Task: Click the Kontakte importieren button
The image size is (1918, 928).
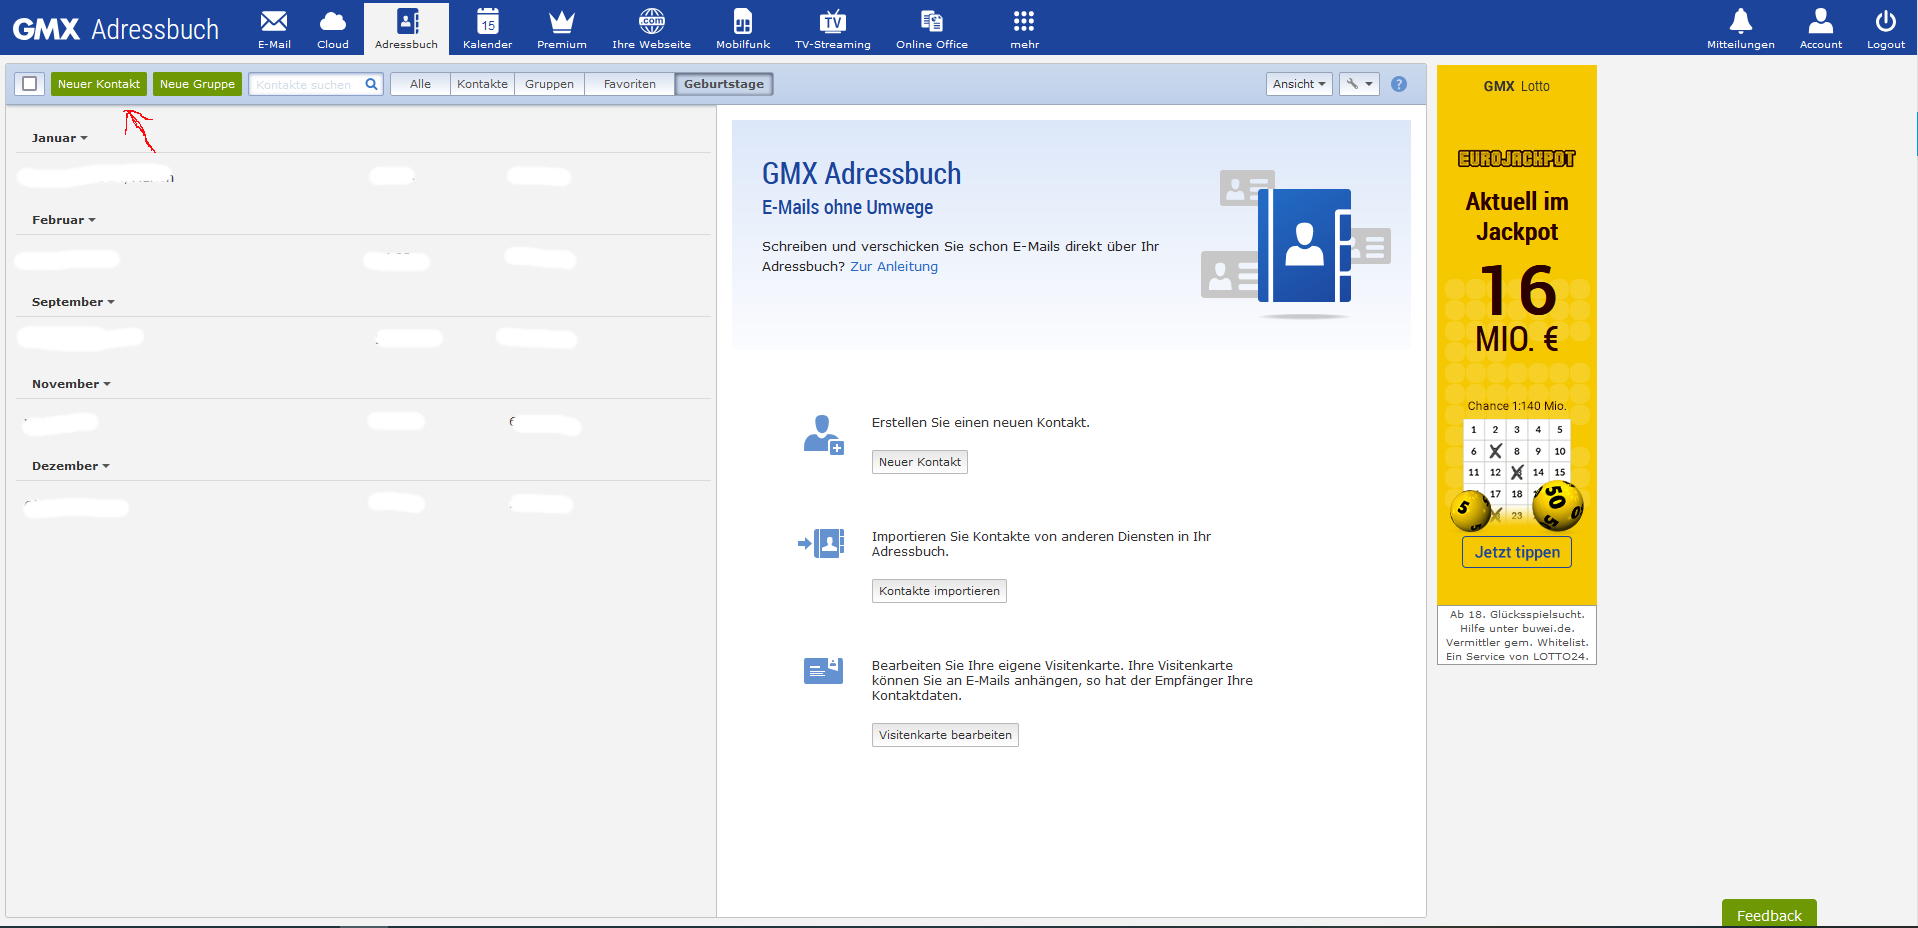Action: click(x=938, y=590)
